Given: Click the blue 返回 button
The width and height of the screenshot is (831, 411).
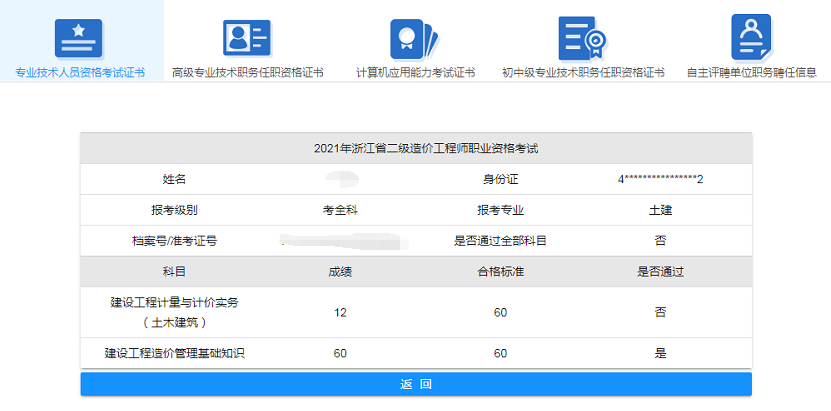Looking at the screenshot, I should 416,384.
